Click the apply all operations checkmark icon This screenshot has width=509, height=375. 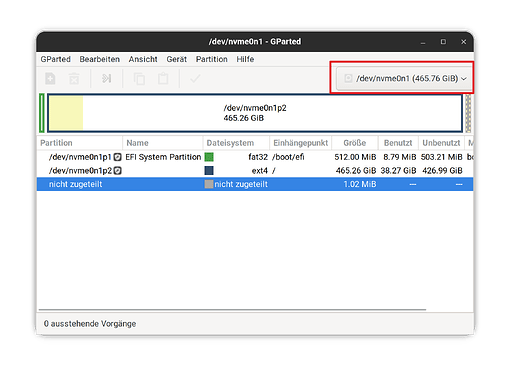(195, 79)
